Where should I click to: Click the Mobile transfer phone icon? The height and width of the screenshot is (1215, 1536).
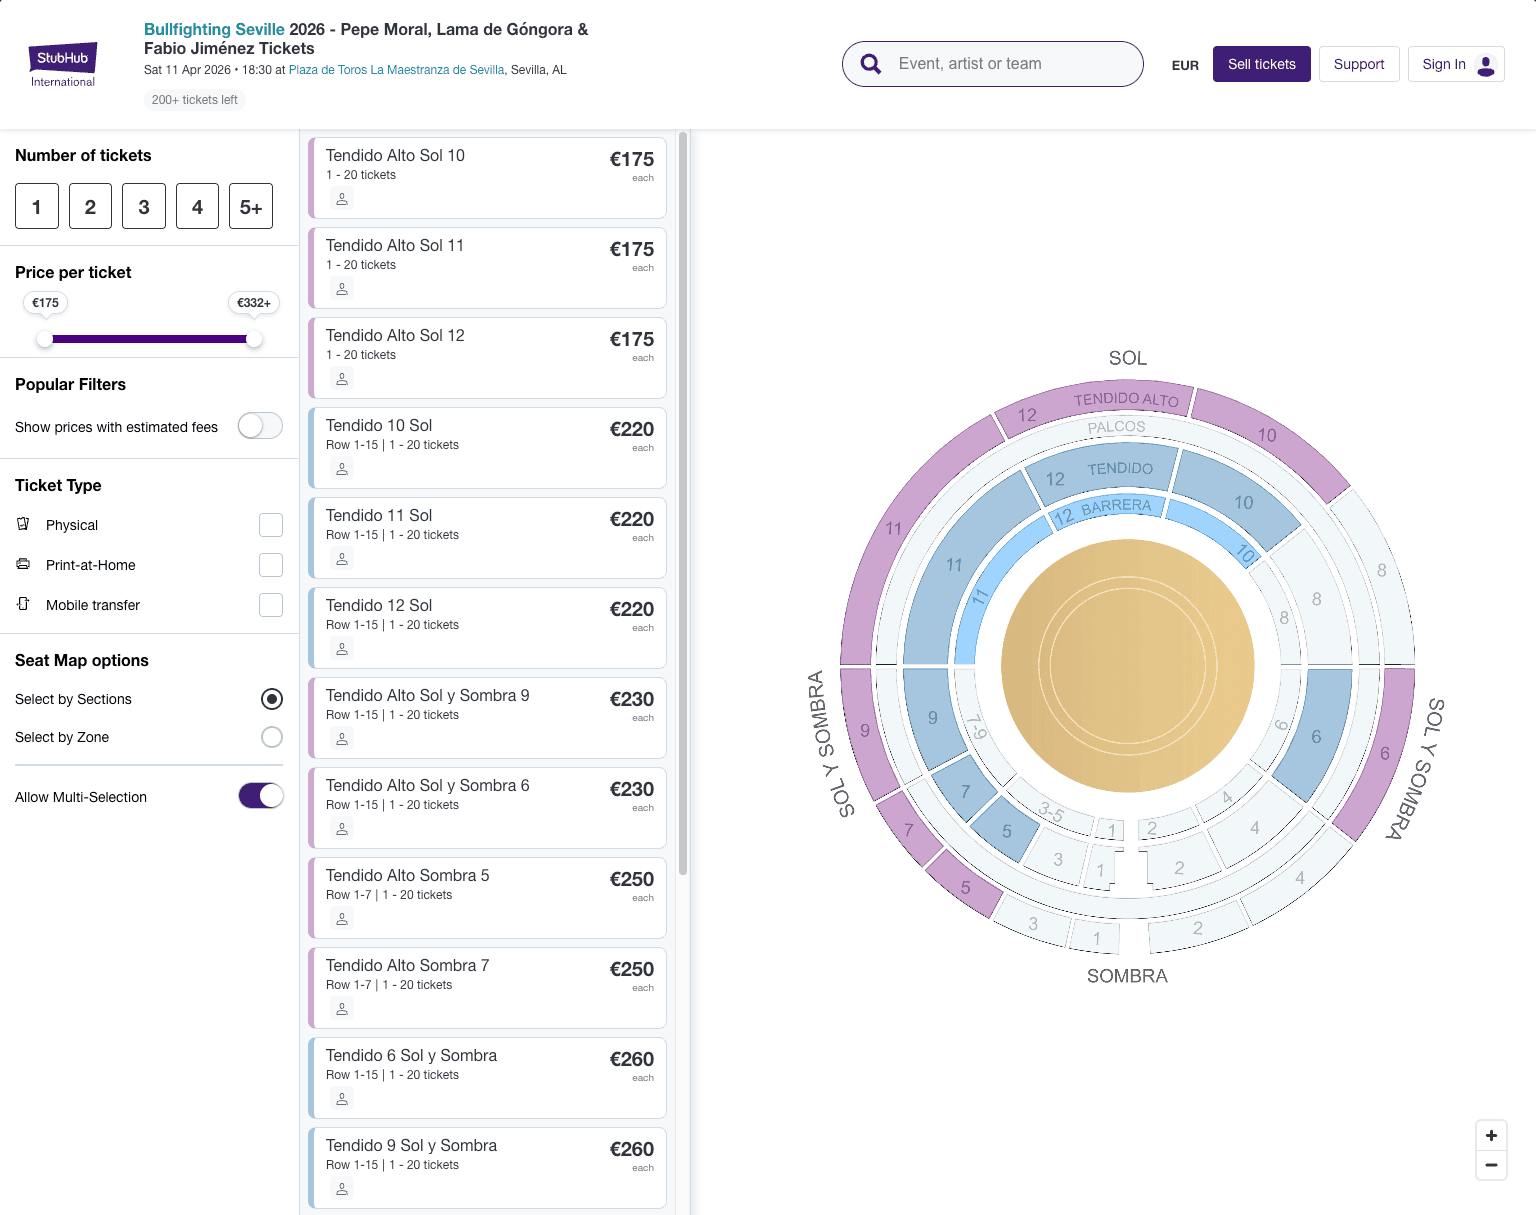[23, 604]
